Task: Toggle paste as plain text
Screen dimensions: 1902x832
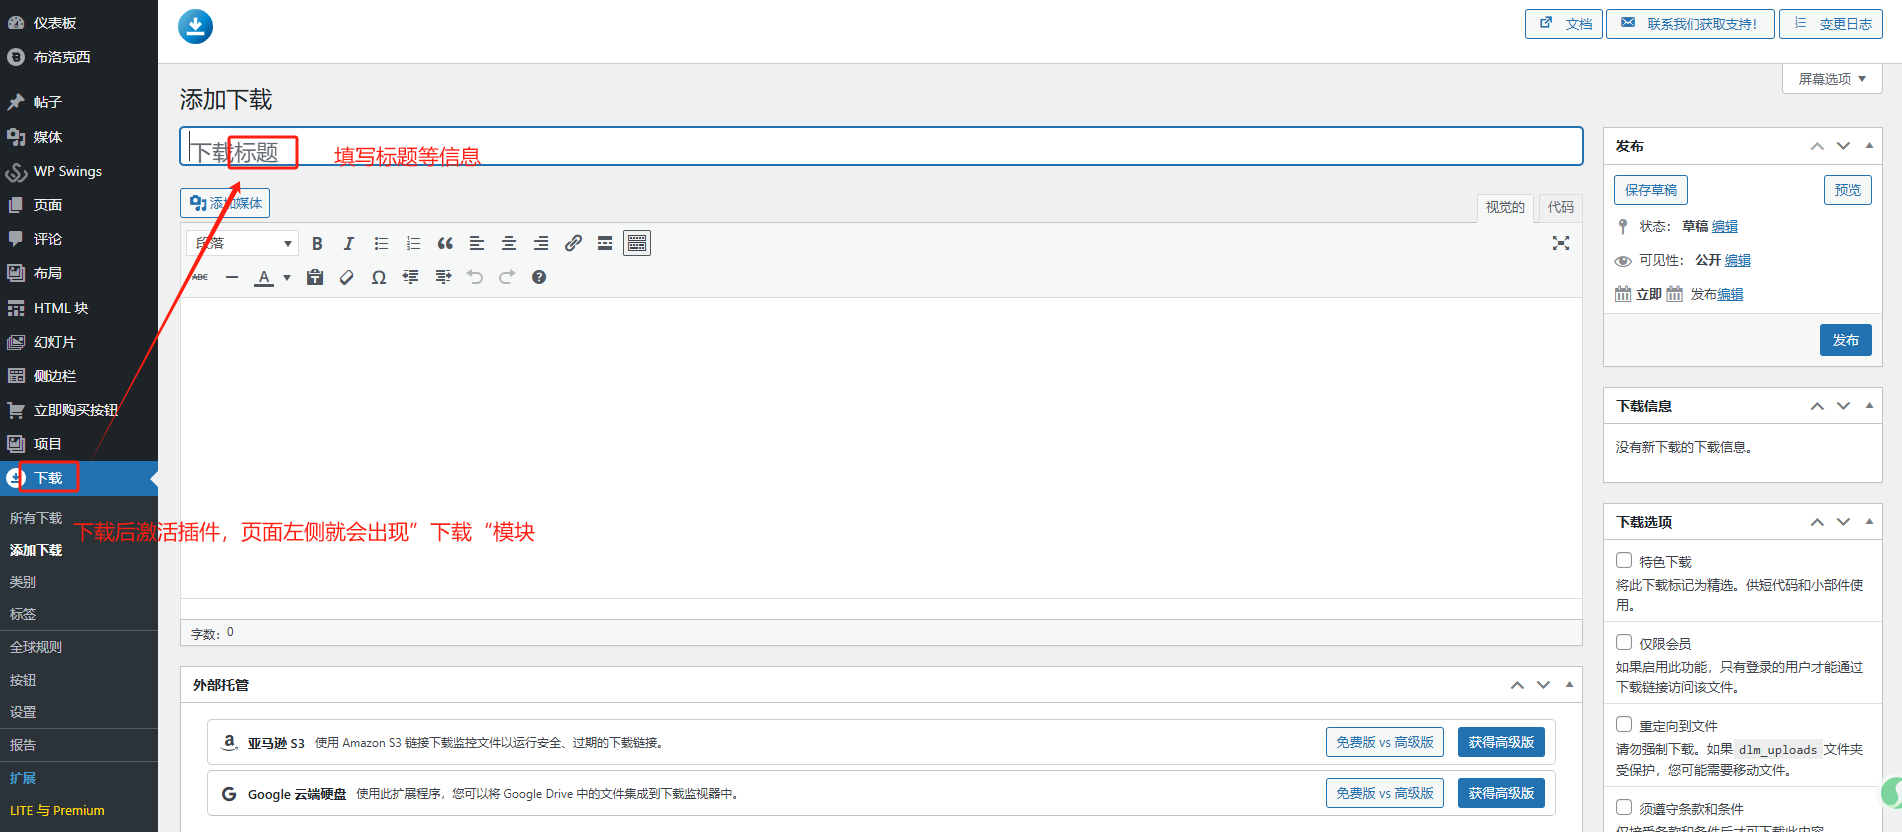Action: coord(315,277)
